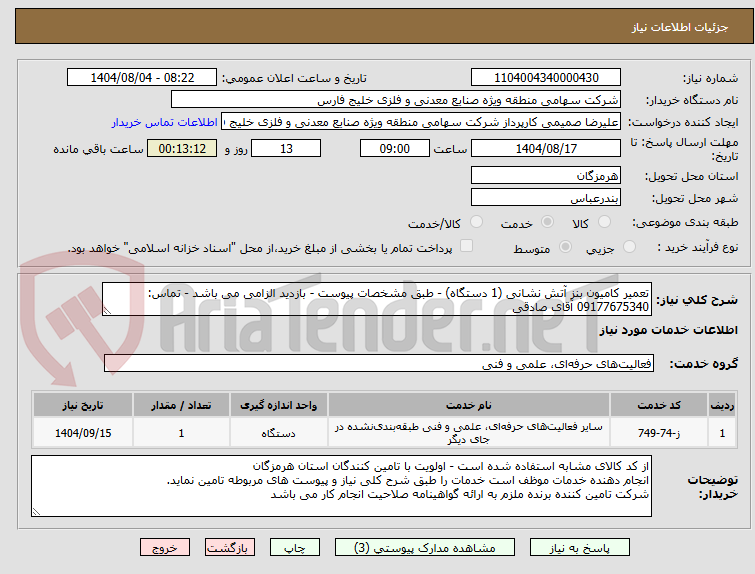Click the city field بندرعباس

click(546, 197)
